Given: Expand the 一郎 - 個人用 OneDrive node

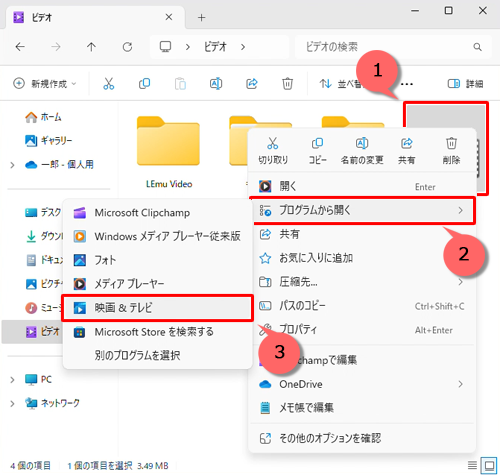Looking at the screenshot, I should [12, 165].
